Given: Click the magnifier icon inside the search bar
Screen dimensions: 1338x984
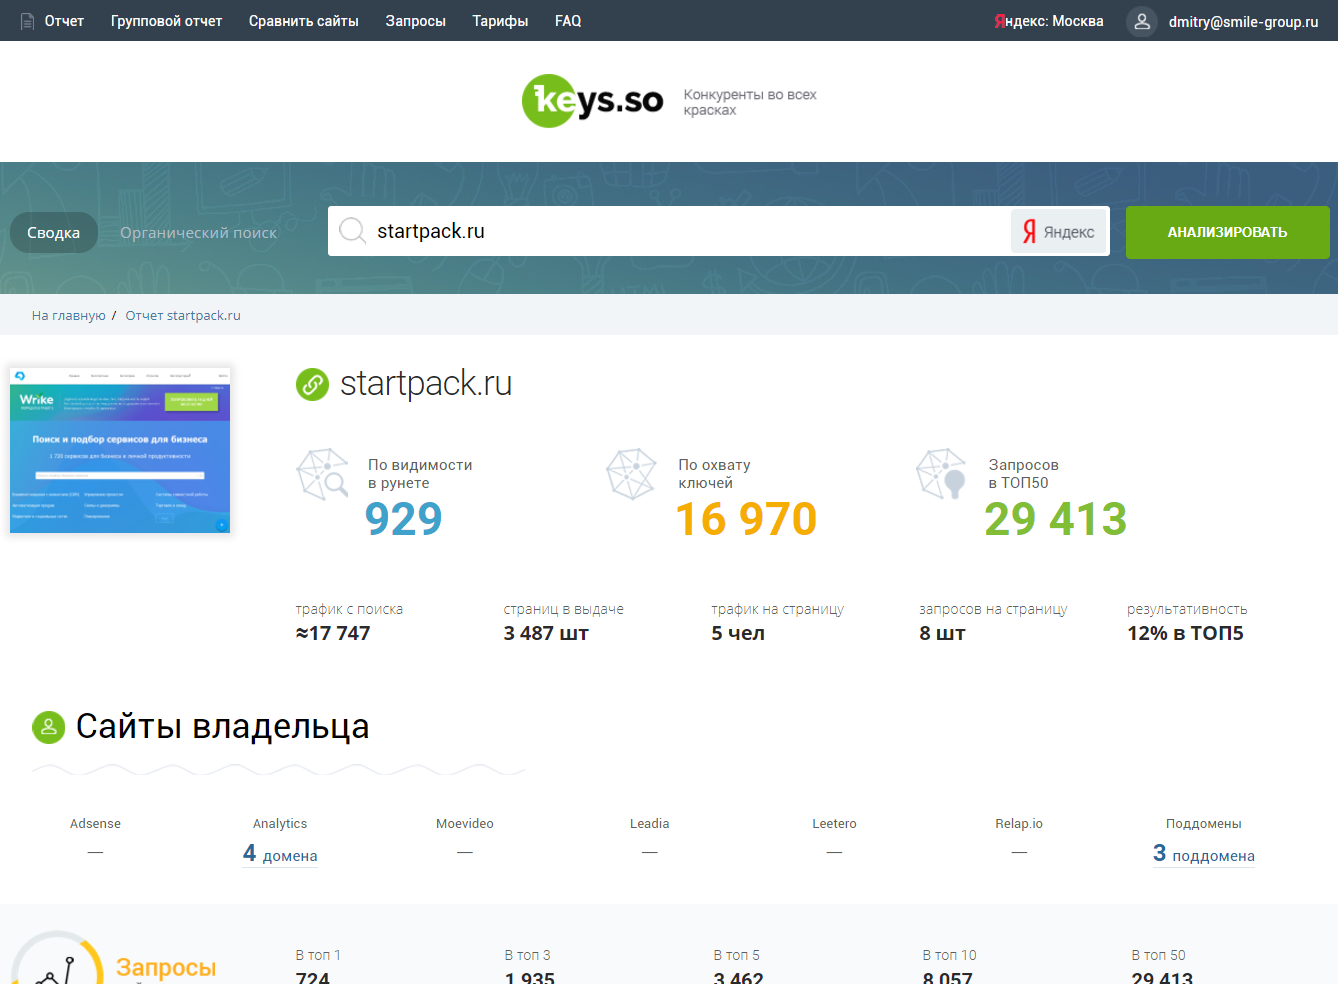Looking at the screenshot, I should click(352, 231).
